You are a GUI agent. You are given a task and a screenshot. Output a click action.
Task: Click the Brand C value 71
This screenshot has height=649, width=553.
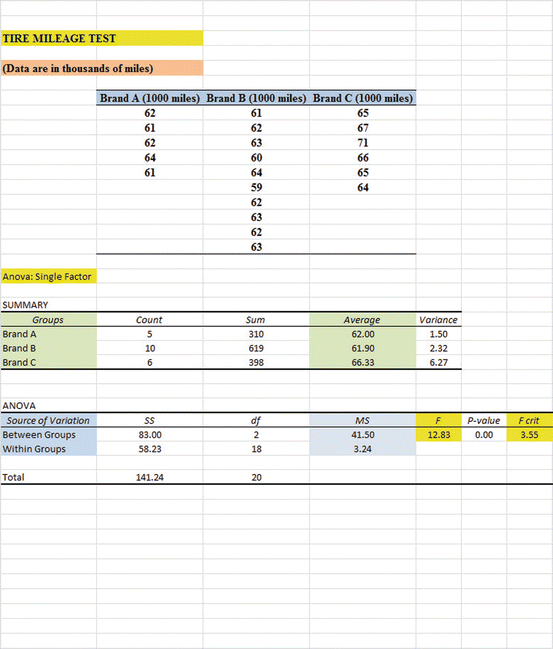pyautogui.click(x=363, y=143)
